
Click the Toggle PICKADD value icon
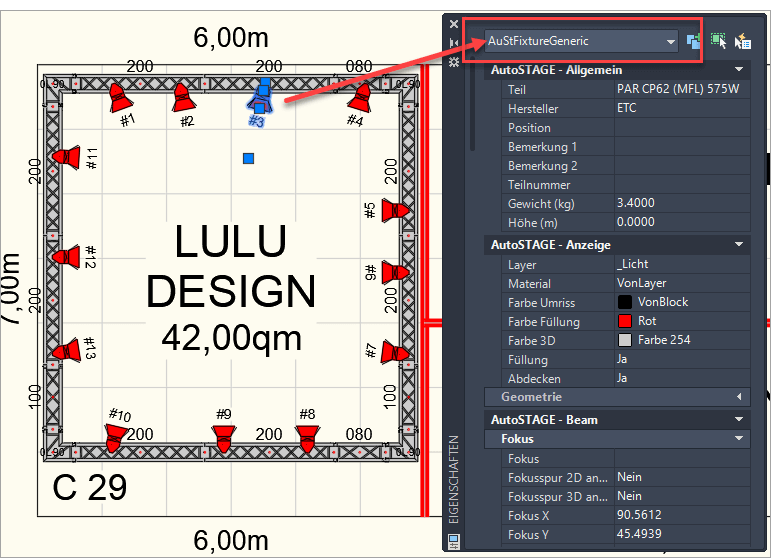coord(694,41)
